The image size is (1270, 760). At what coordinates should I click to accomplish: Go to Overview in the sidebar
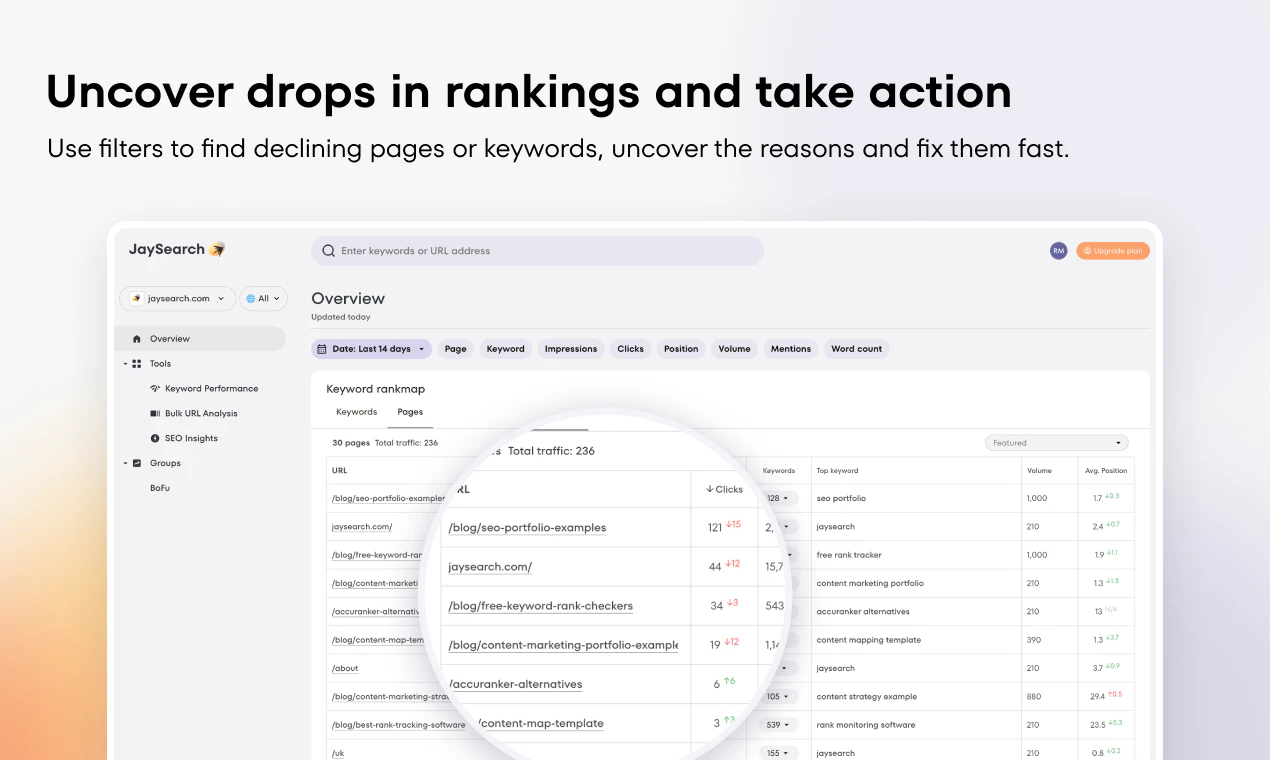click(200, 339)
